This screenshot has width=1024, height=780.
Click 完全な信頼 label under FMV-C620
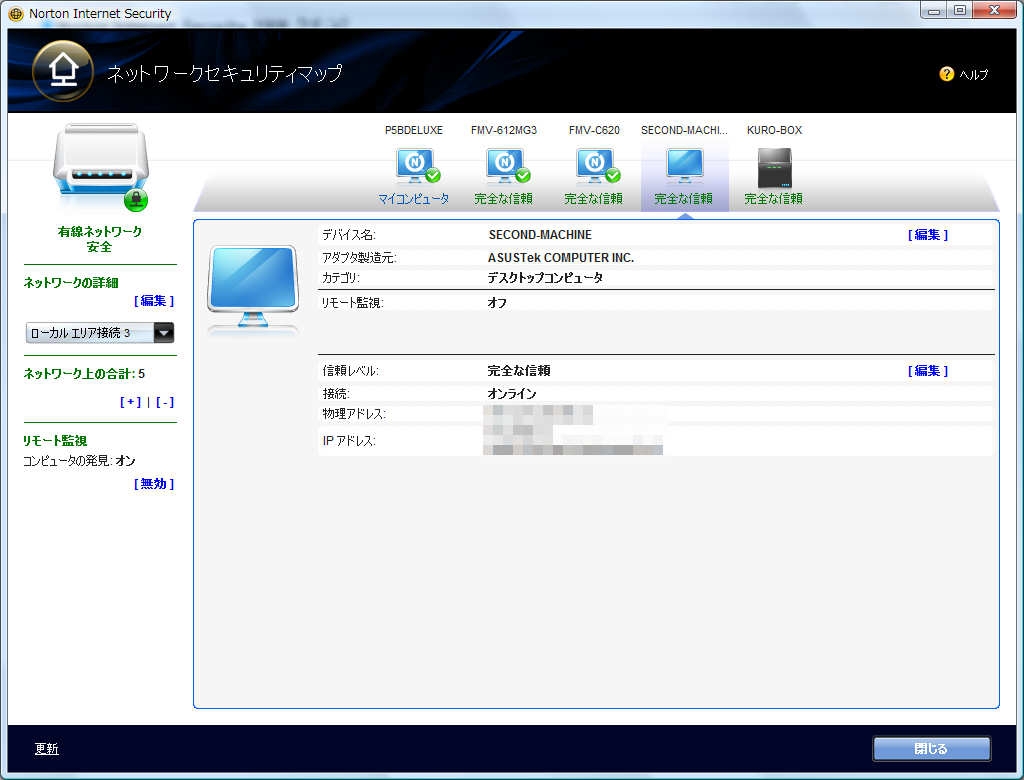pyautogui.click(x=594, y=199)
